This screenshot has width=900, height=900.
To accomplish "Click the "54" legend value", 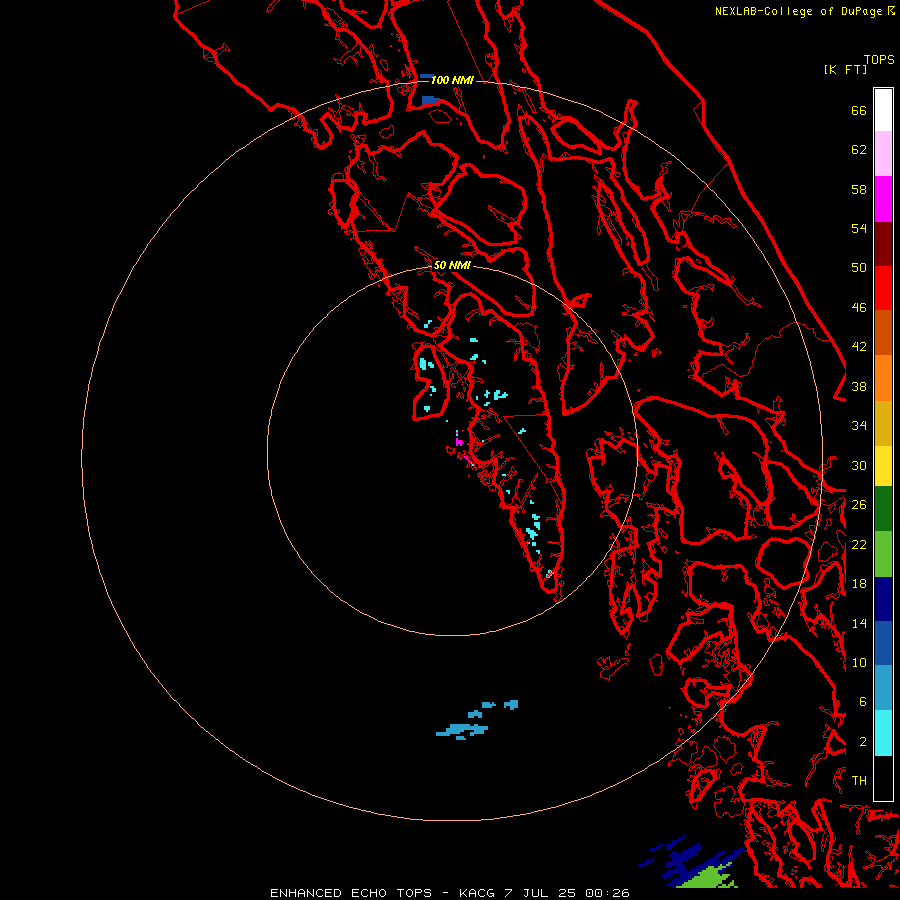I will (859, 228).
